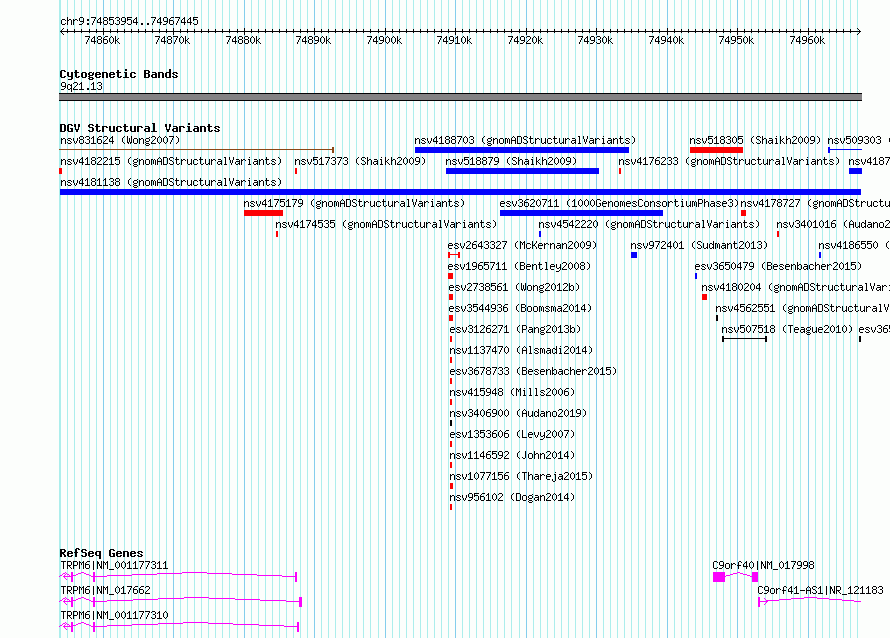
Task: Click the esv3620711 blue variant bar
Action: (581, 213)
